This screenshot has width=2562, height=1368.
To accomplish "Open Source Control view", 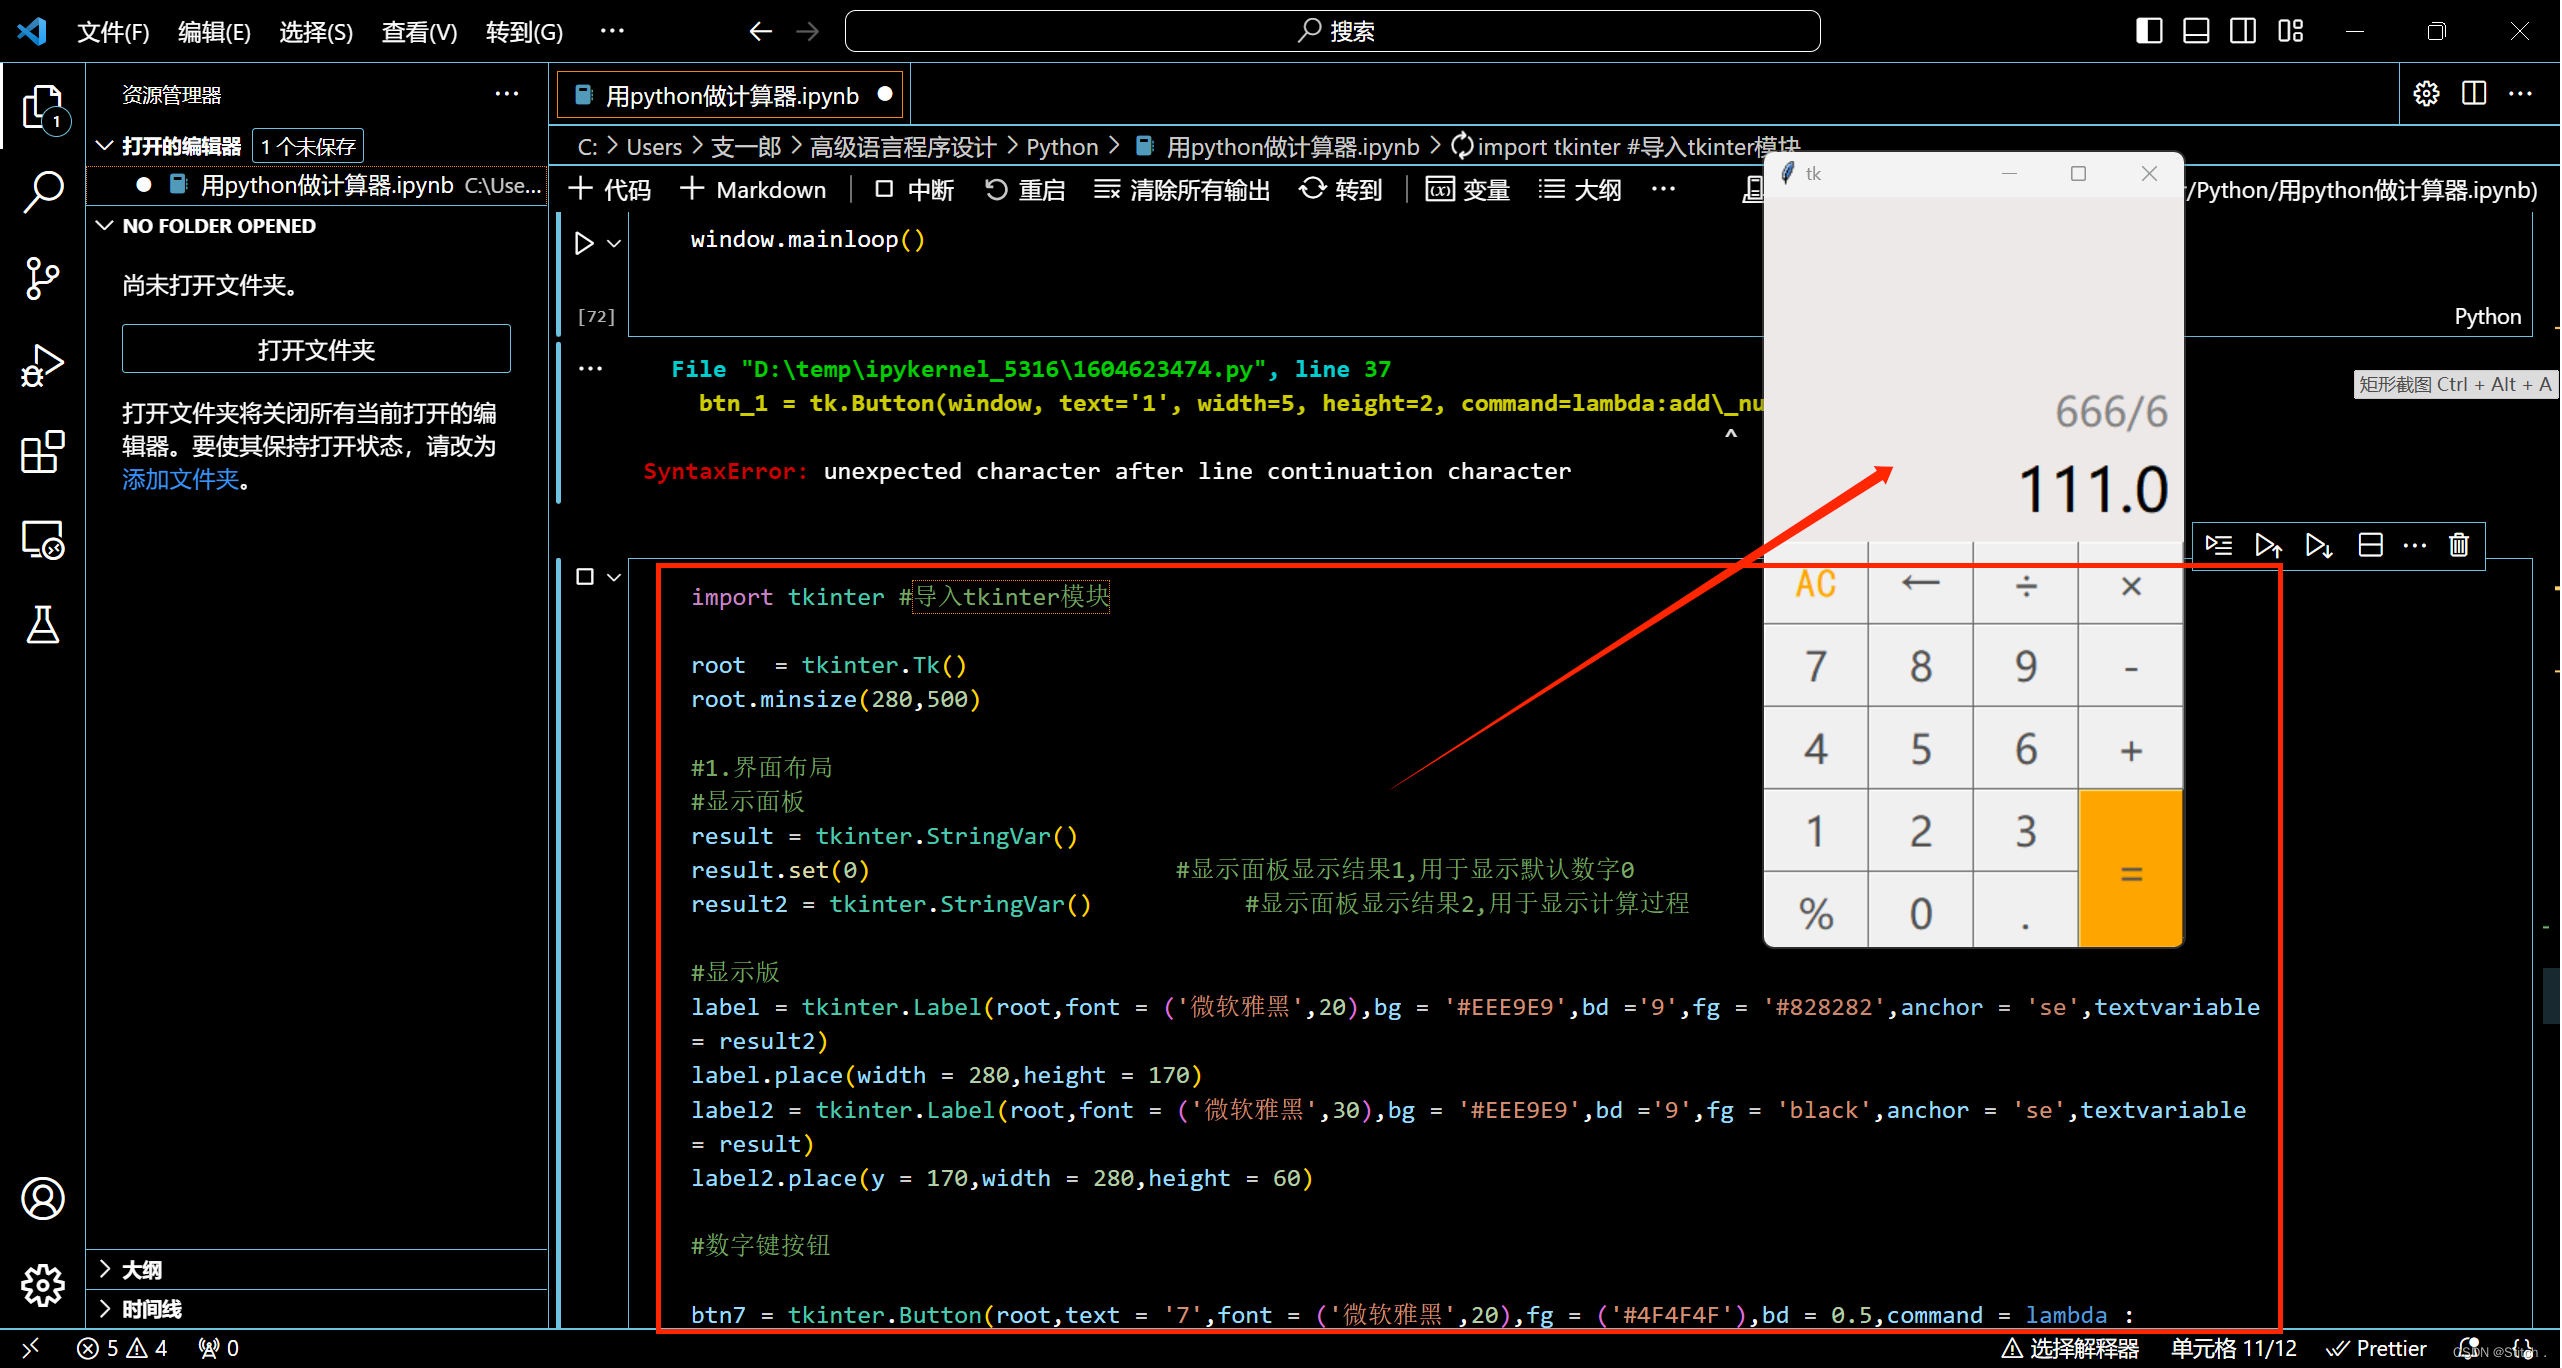I will click(42, 278).
